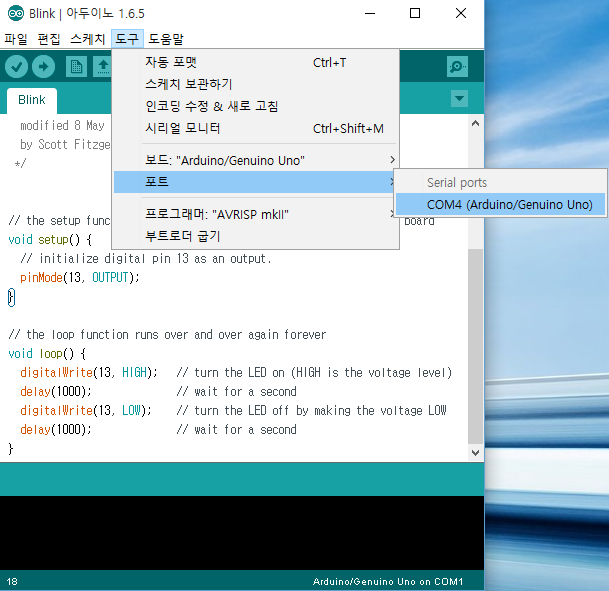
Task: Click the void loop() line
Action: [47, 353]
